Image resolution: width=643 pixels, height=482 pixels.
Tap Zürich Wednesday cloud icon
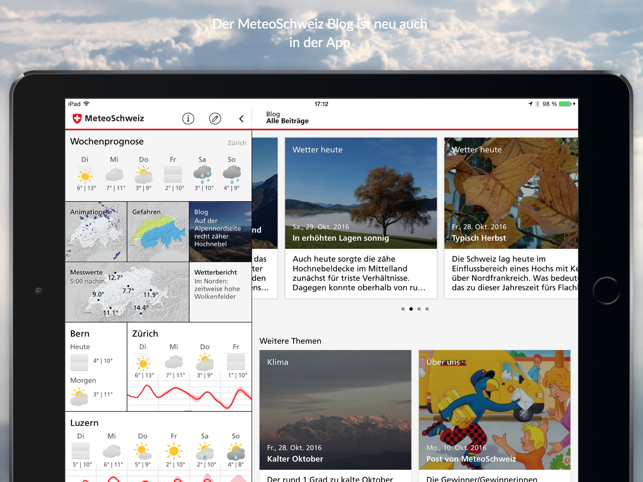[174, 362]
